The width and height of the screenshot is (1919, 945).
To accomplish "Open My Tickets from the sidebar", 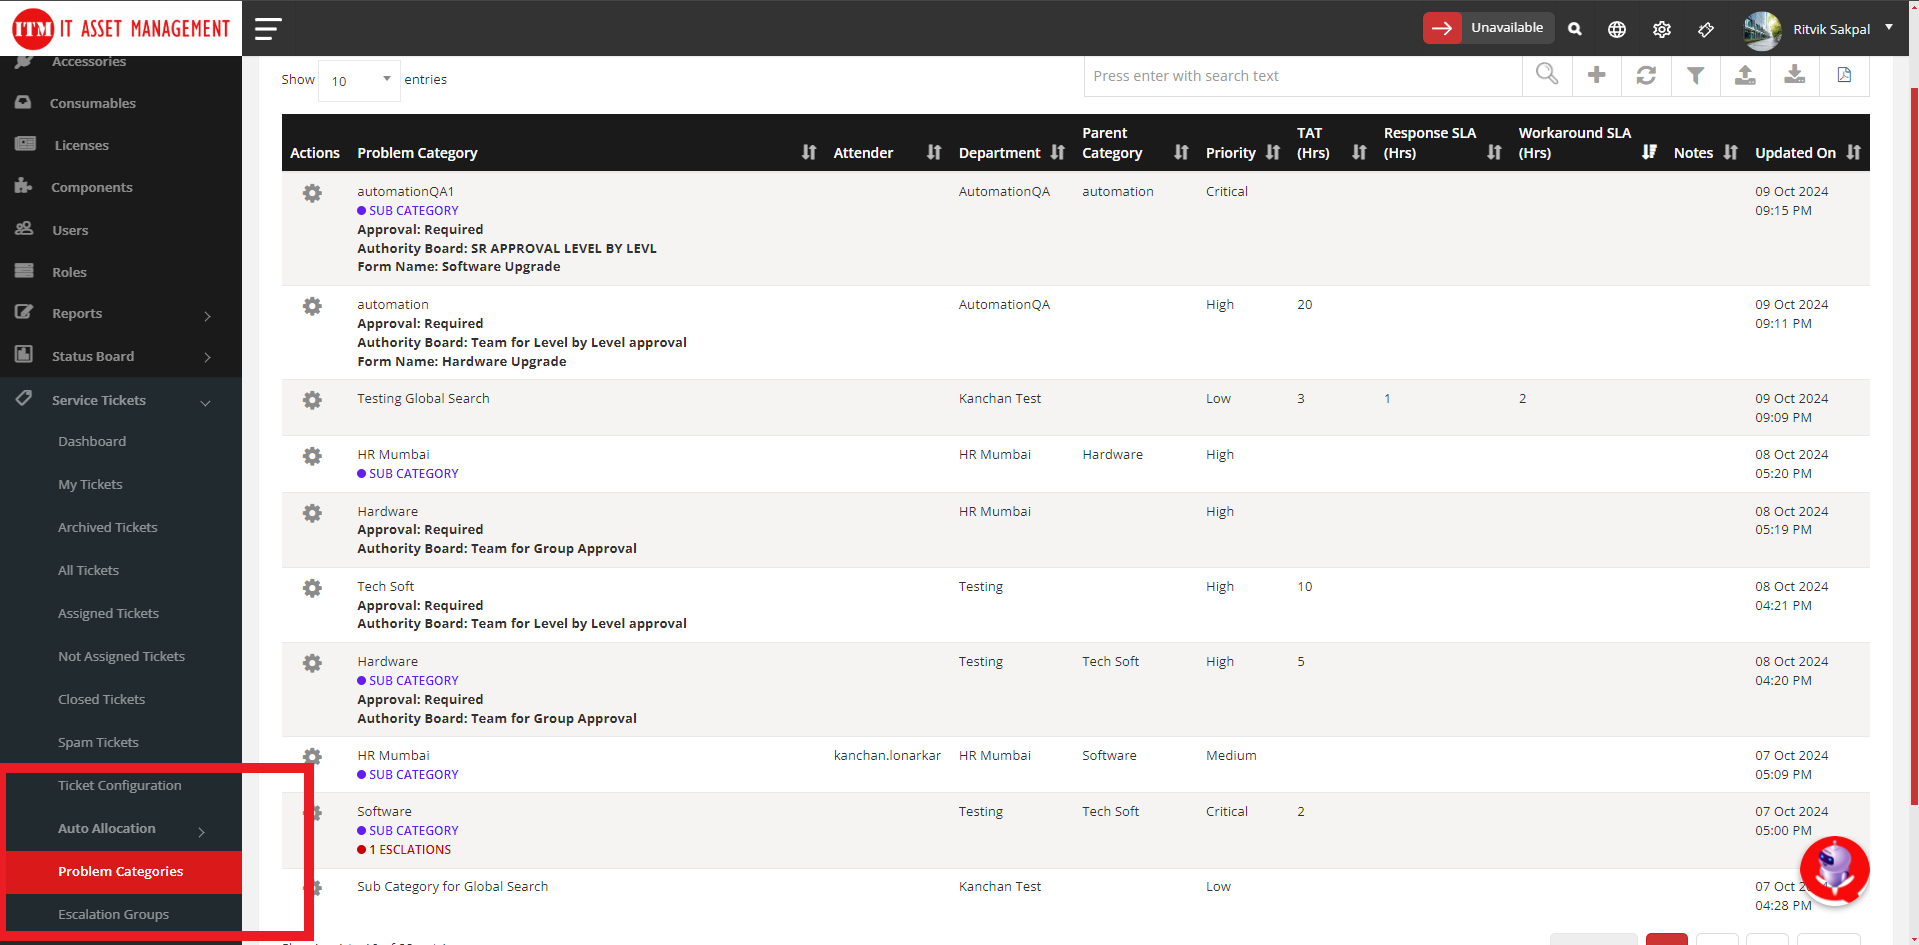I will pyautogui.click(x=90, y=484).
